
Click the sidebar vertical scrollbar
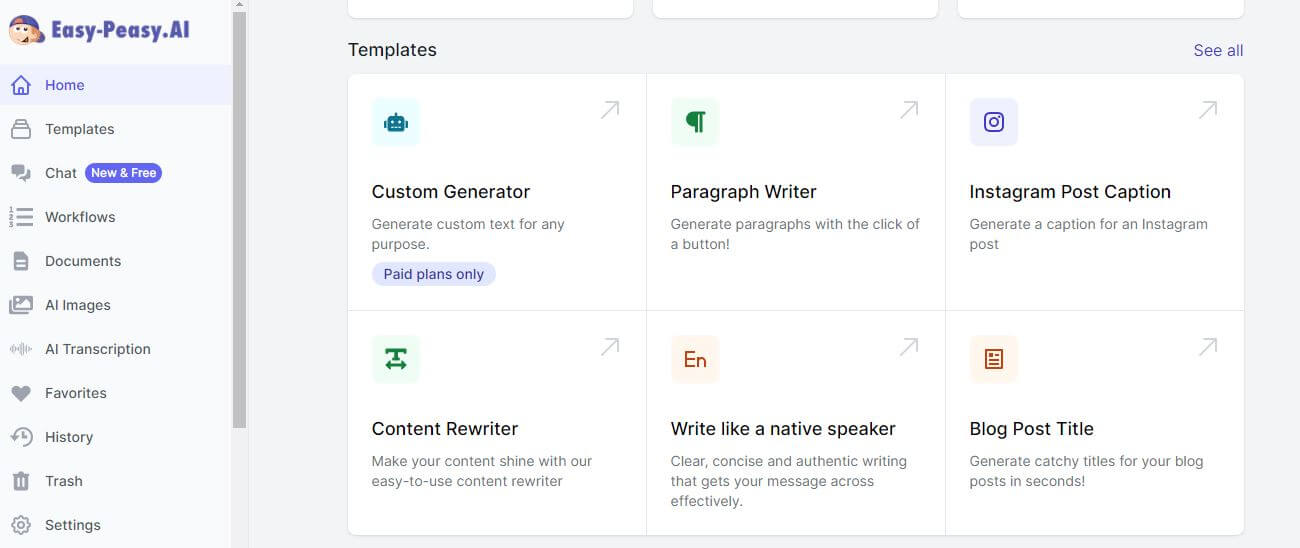pos(239,220)
